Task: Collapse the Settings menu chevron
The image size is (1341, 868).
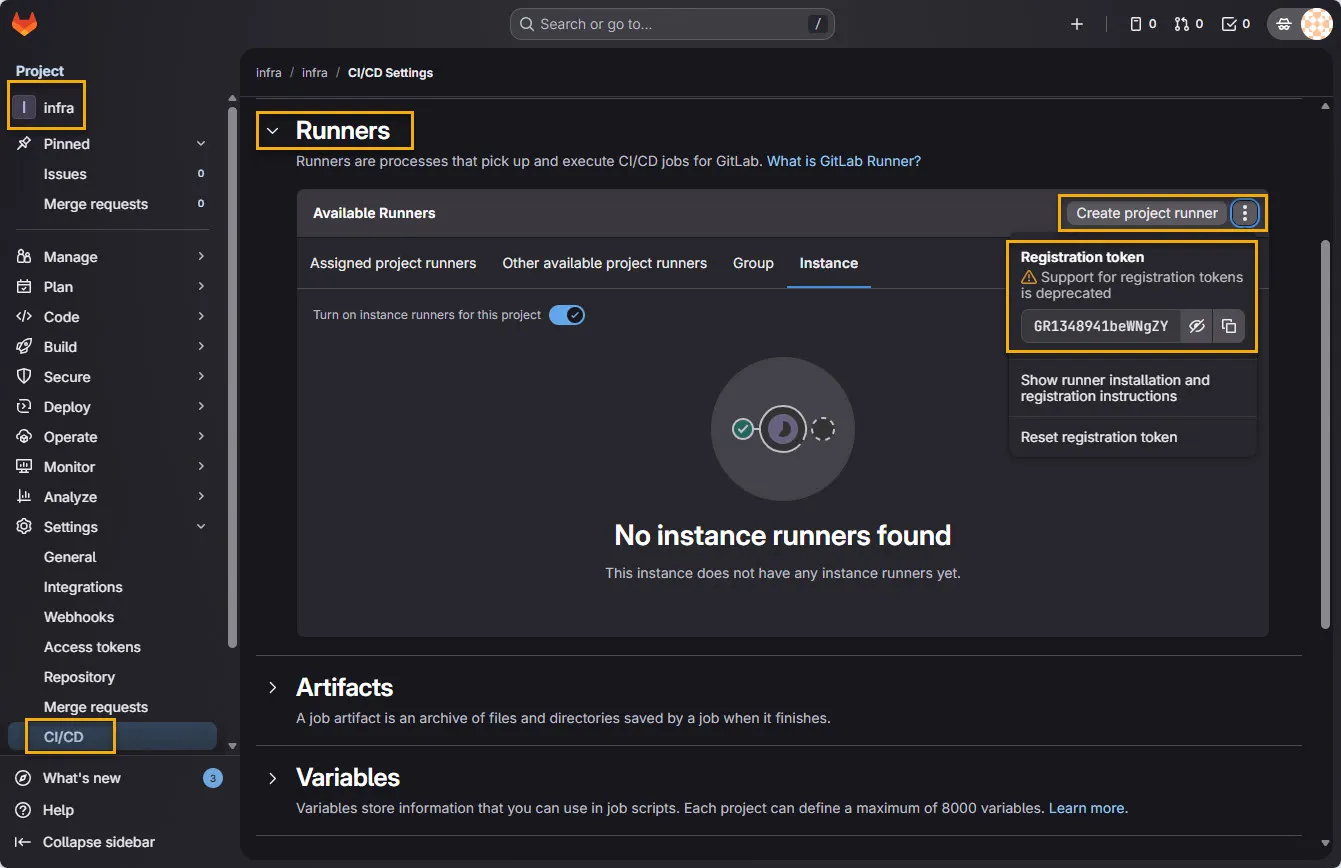Action: tap(201, 527)
